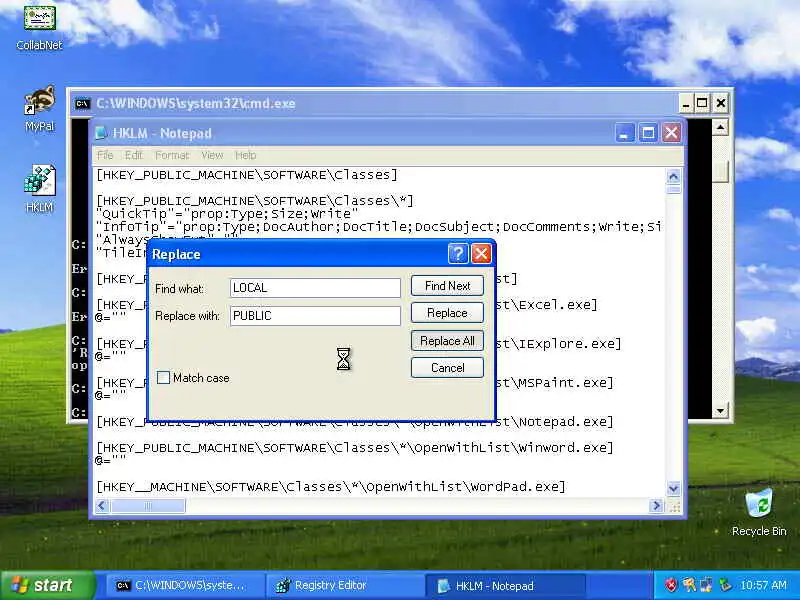Cancel the Replace dialog
800x600 pixels.
pyautogui.click(x=447, y=368)
